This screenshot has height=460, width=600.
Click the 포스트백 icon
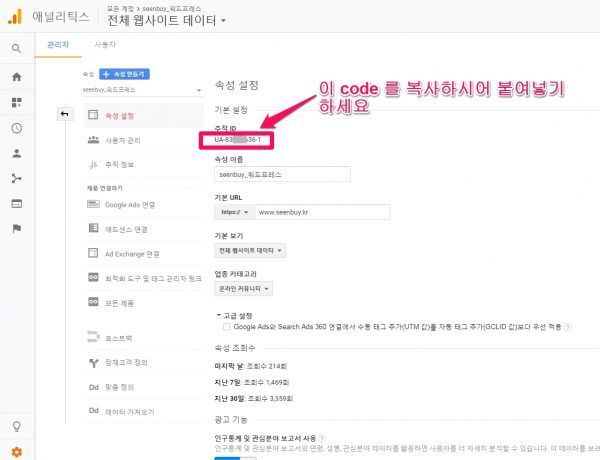coord(93,336)
